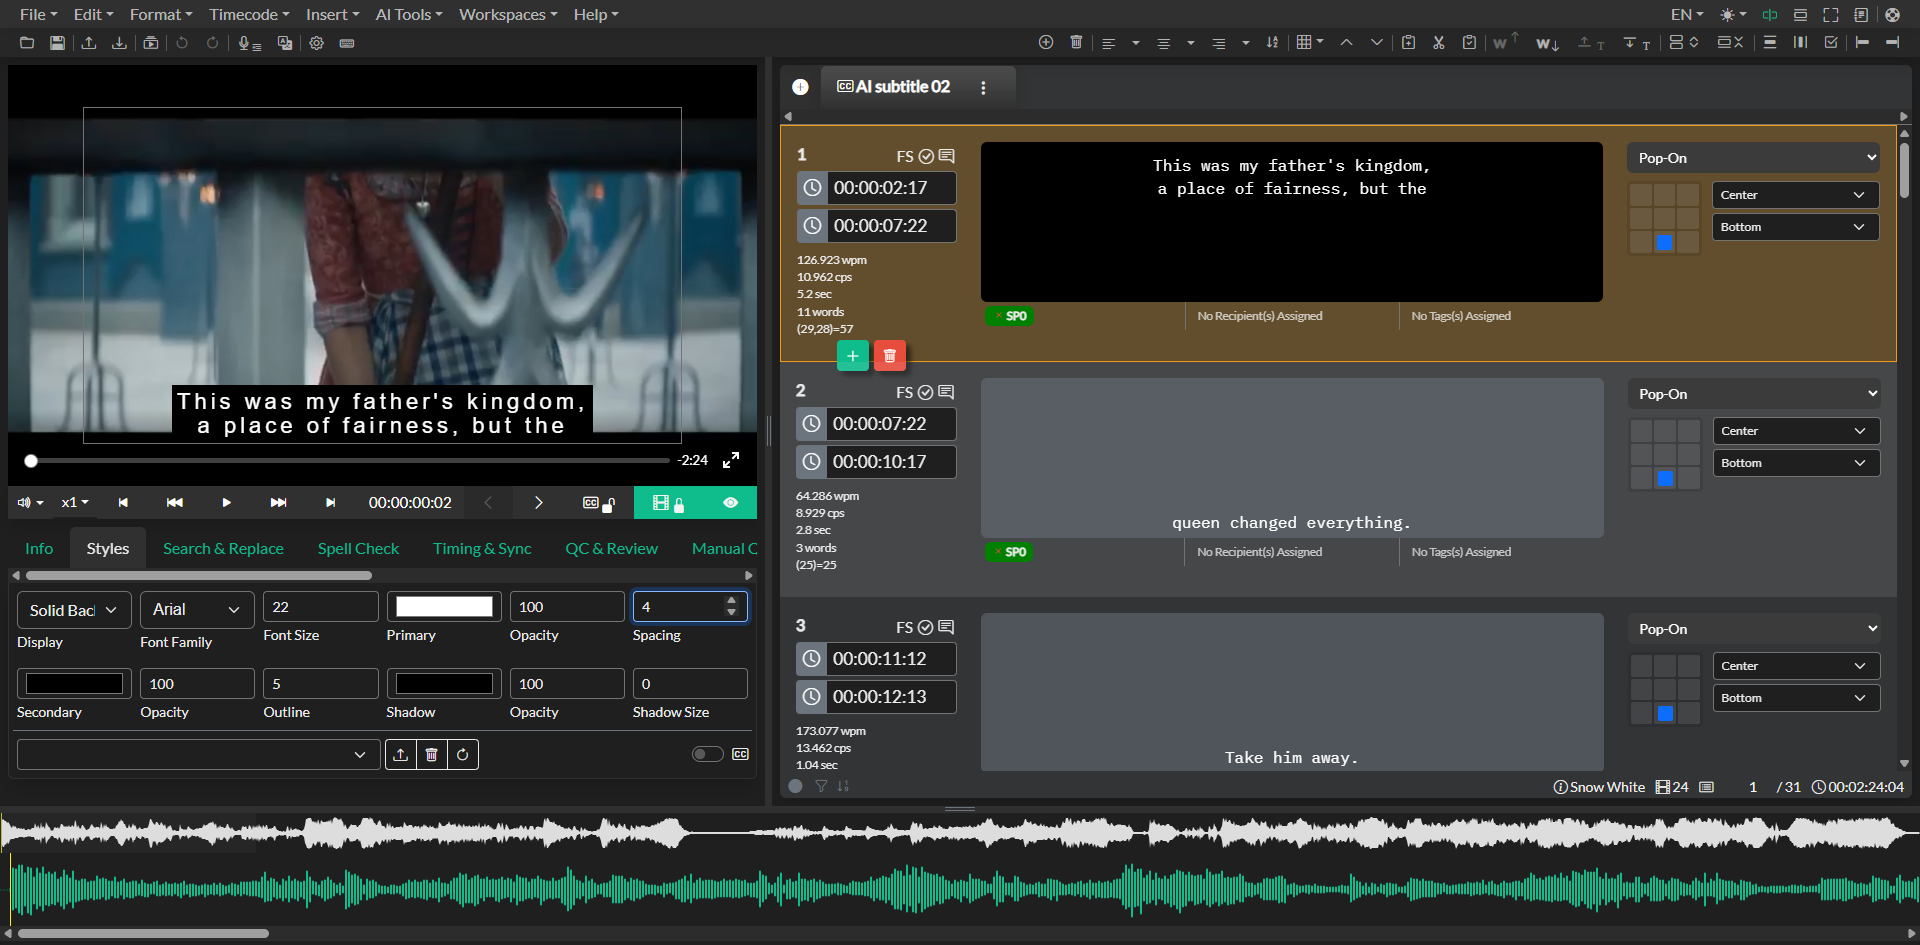Screen dimensions: 1920x945
Task: Open the settings gear icon
Action: point(316,43)
